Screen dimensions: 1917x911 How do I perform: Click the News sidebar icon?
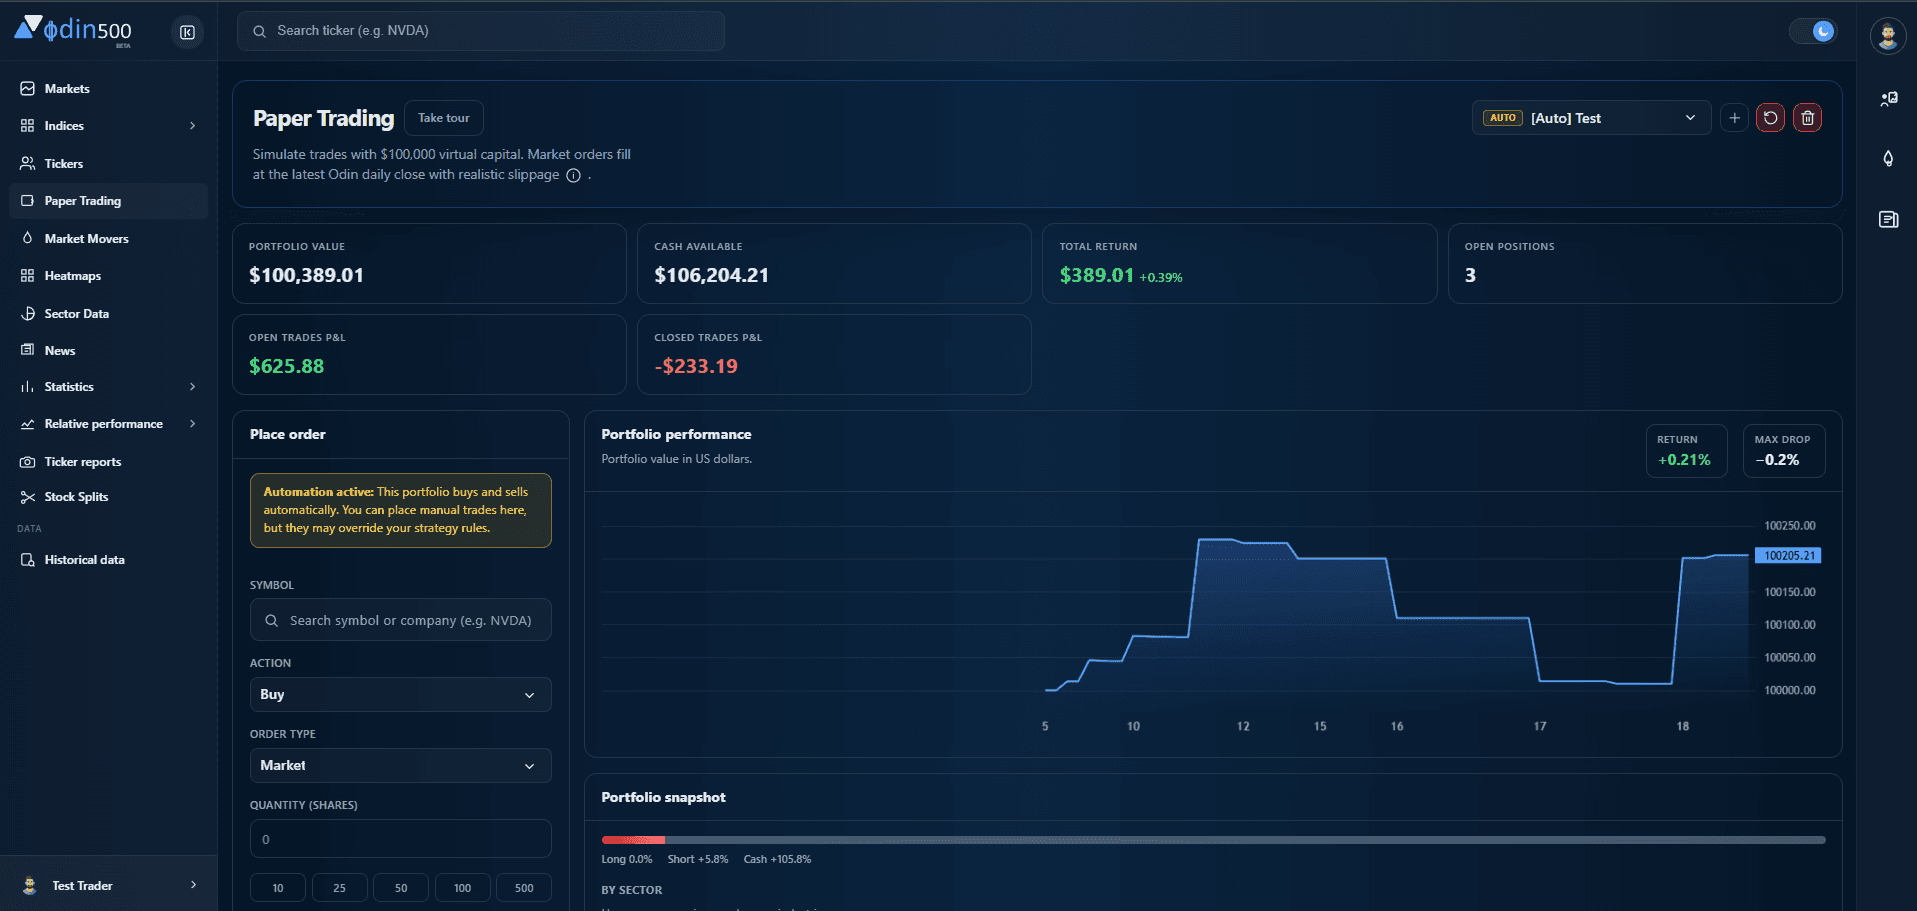28,350
